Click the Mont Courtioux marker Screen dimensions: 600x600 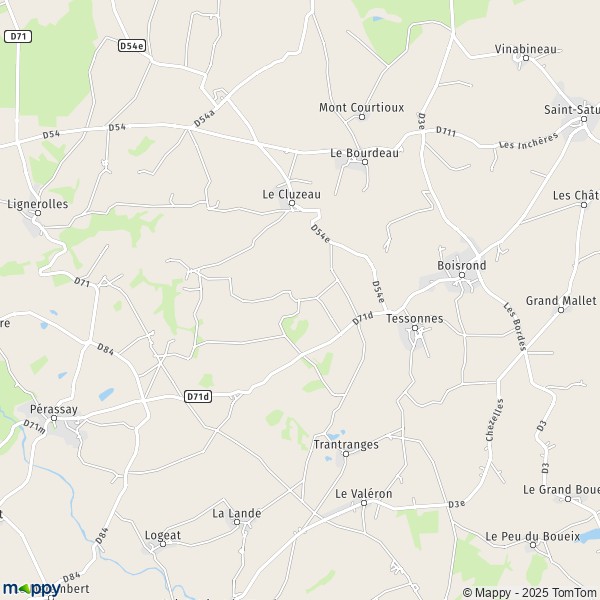pyautogui.click(x=362, y=117)
